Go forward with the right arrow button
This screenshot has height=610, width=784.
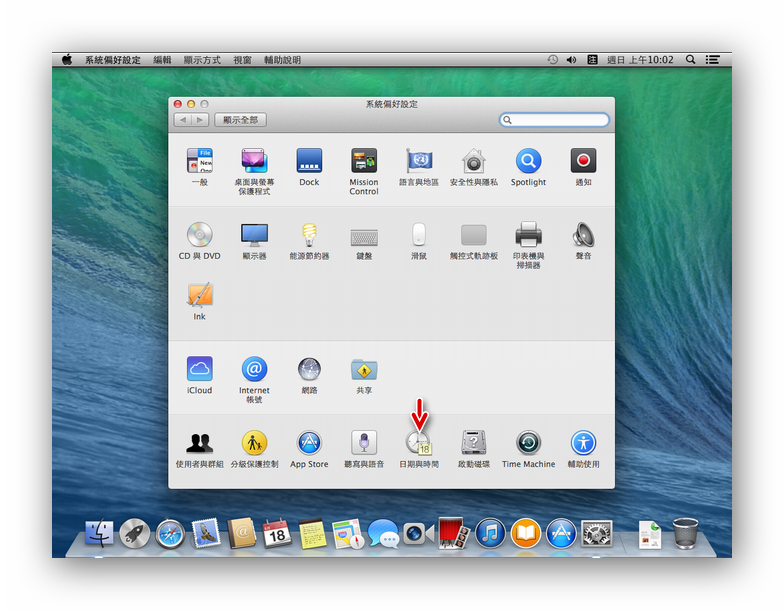tap(200, 120)
